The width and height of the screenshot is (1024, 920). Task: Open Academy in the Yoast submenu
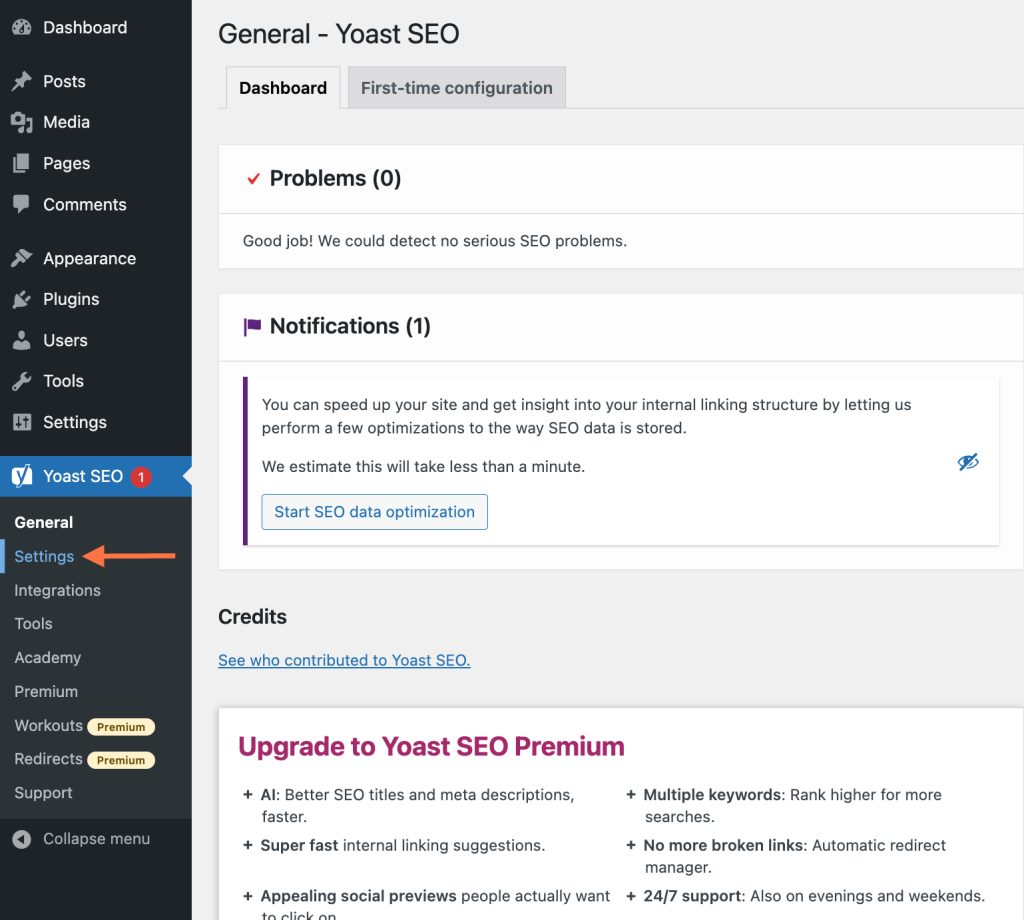48,658
